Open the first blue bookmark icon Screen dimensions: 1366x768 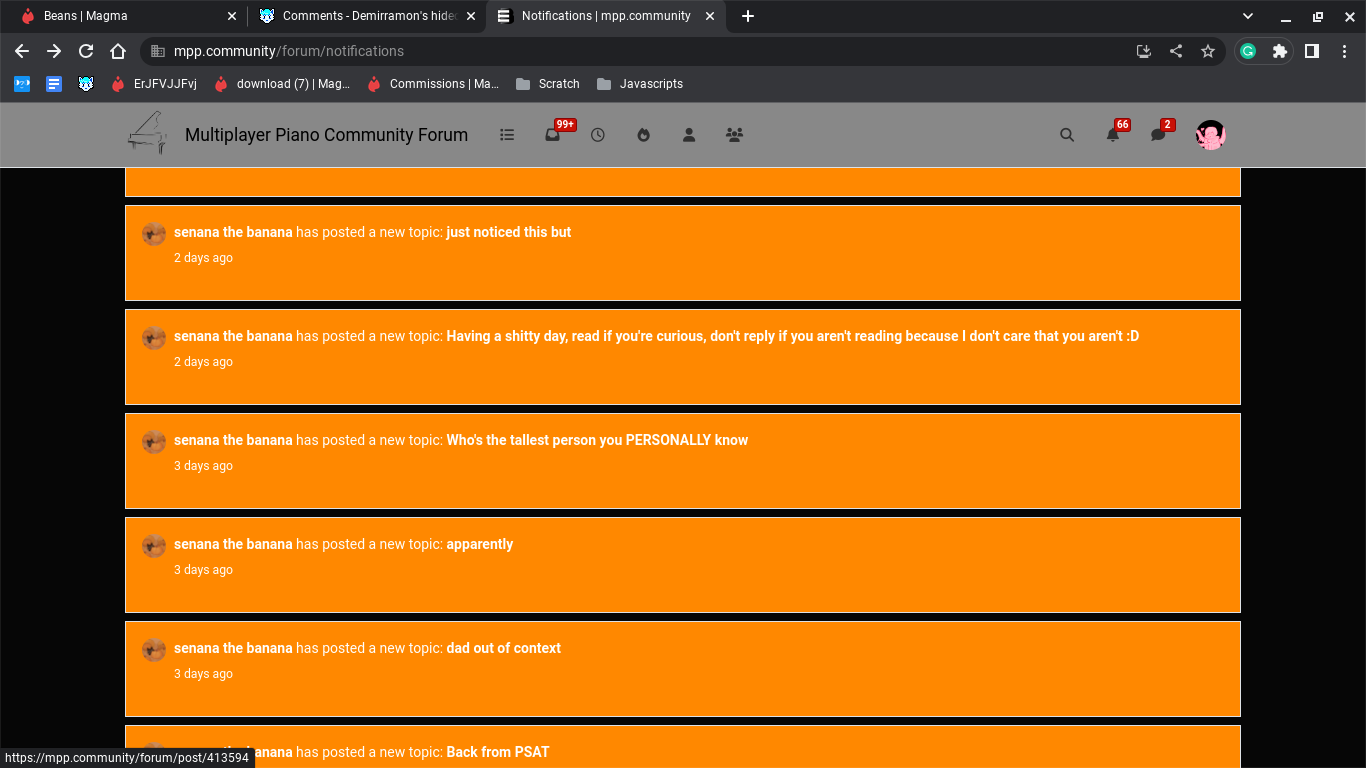pyautogui.click(x=22, y=84)
